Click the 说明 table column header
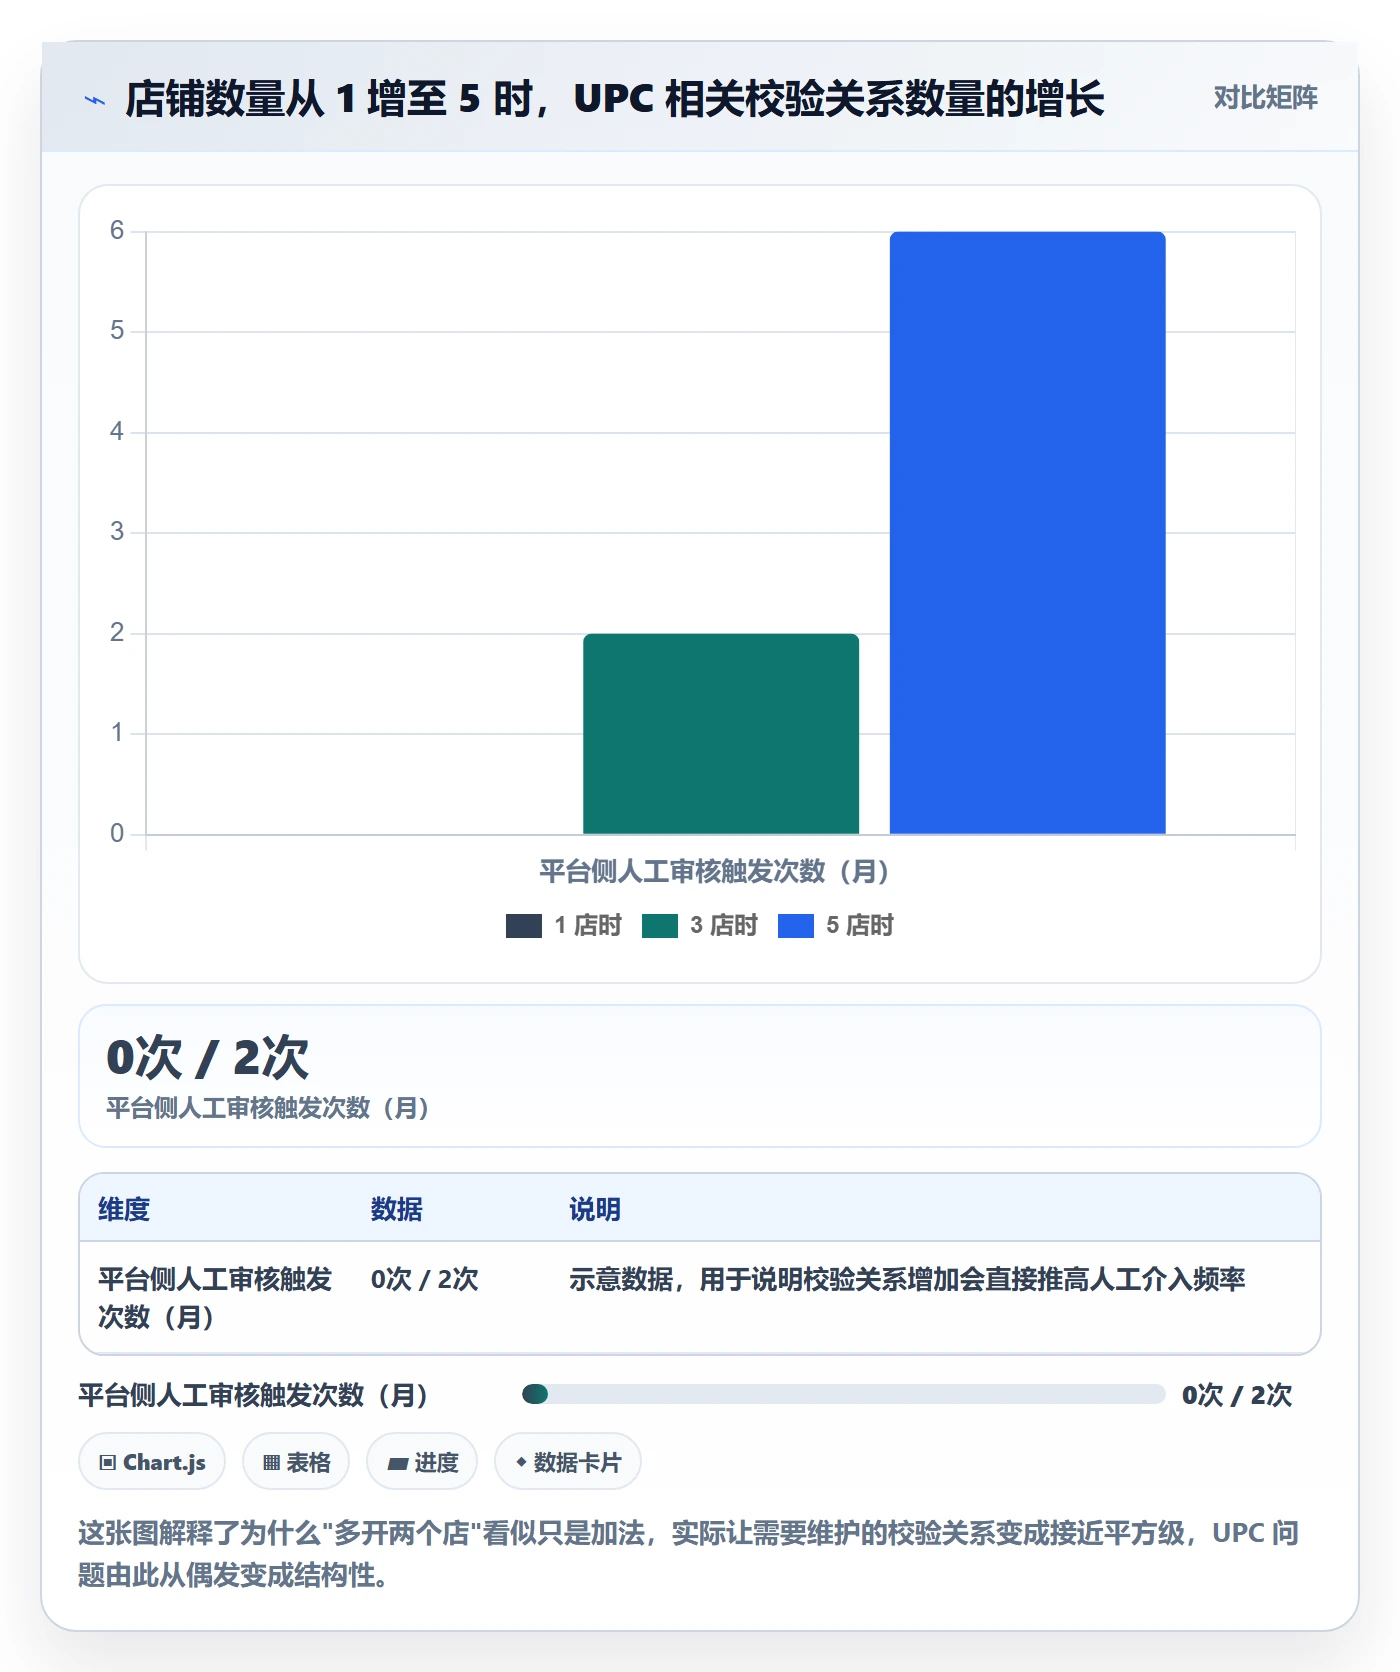 click(x=595, y=1209)
